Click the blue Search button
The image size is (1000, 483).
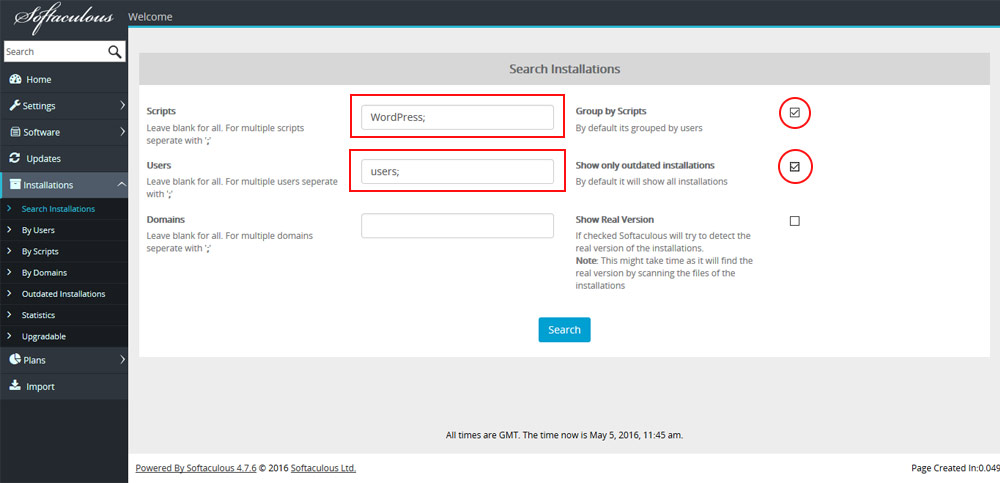tap(564, 330)
